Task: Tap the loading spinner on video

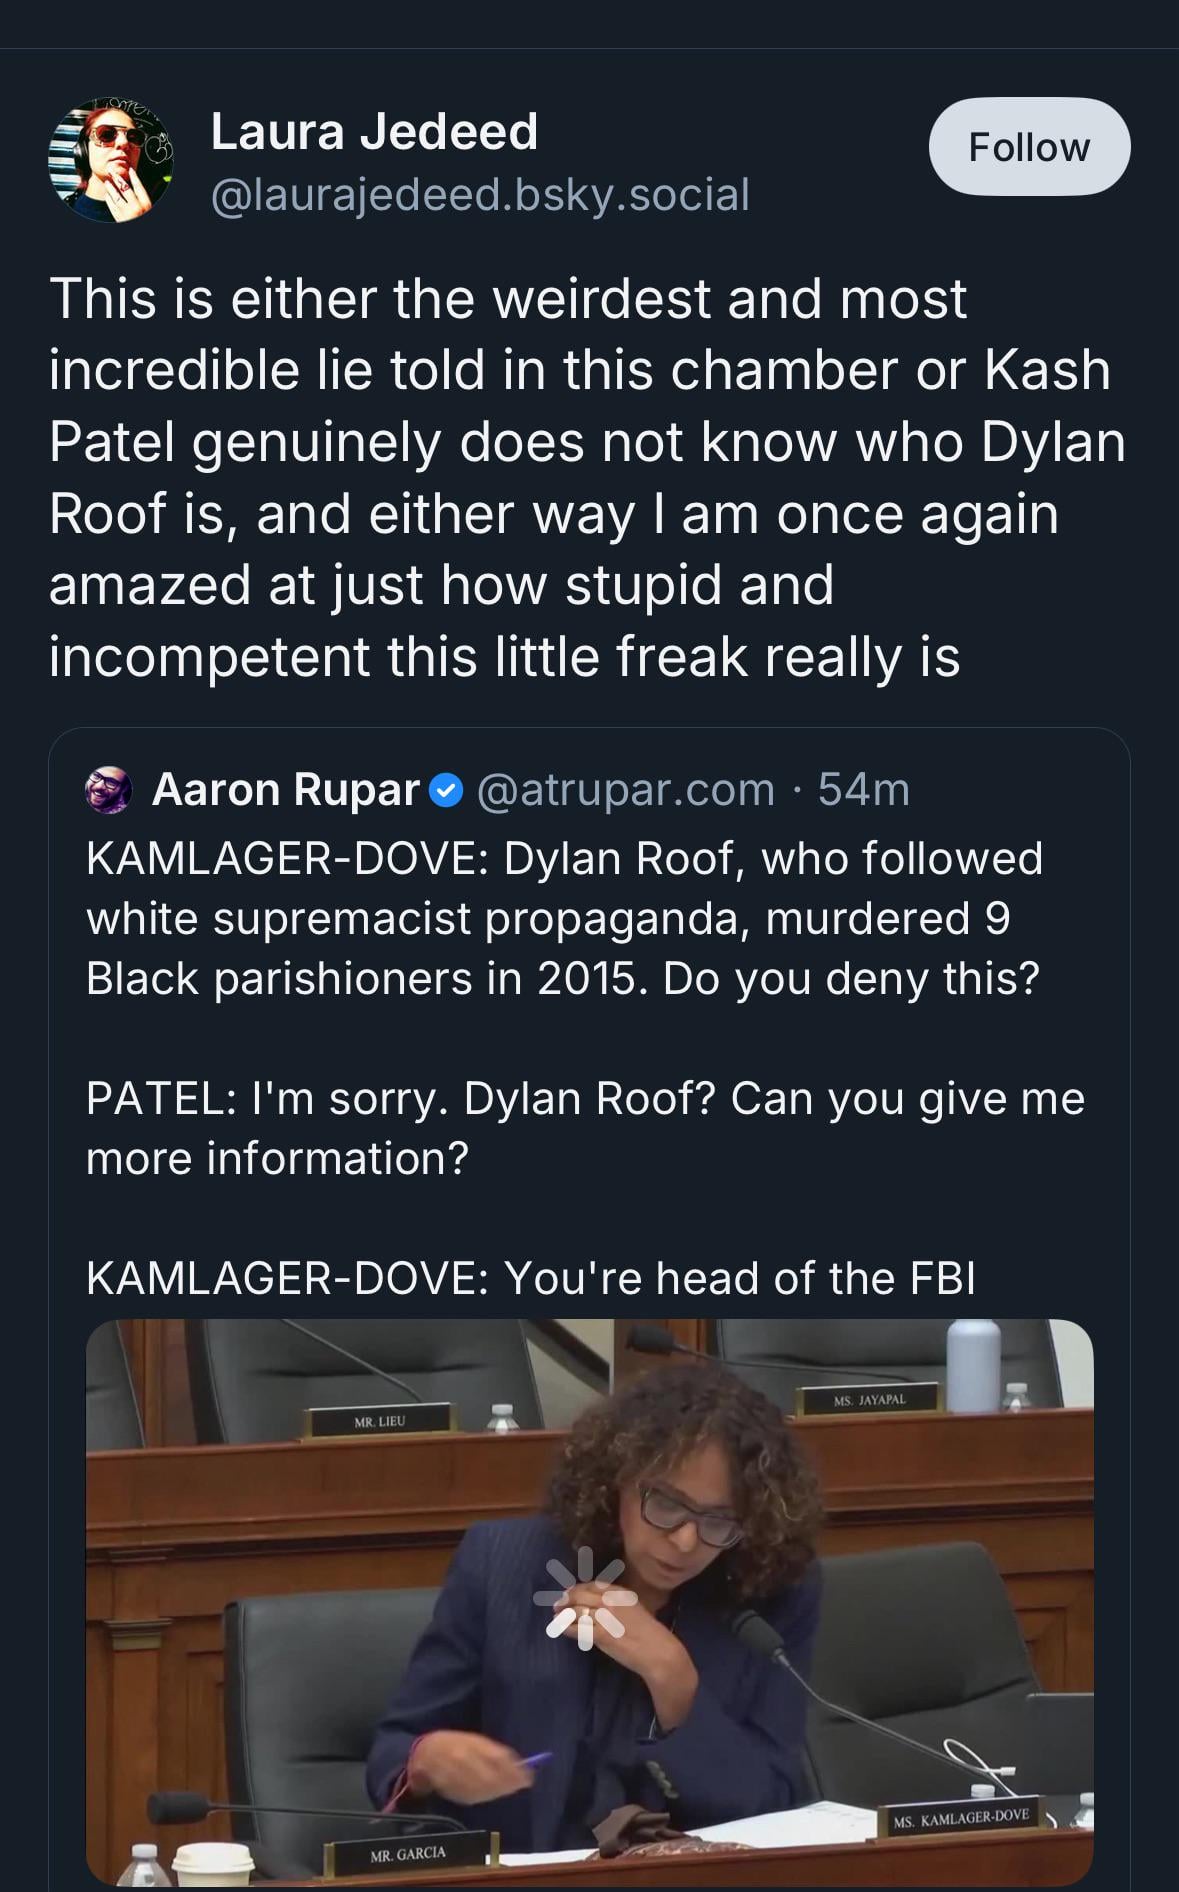Action: pos(585,1598)
